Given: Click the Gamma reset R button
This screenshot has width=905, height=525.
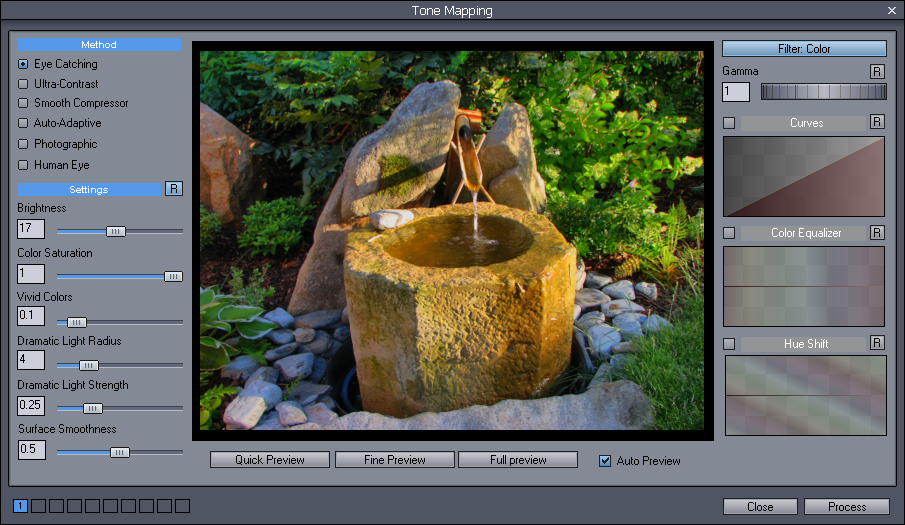Looking at the screenshot, I should pos(877,72).
